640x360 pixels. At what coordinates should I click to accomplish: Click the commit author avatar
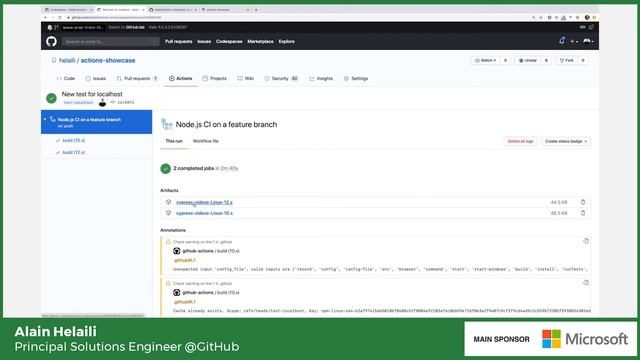(102, 102)
